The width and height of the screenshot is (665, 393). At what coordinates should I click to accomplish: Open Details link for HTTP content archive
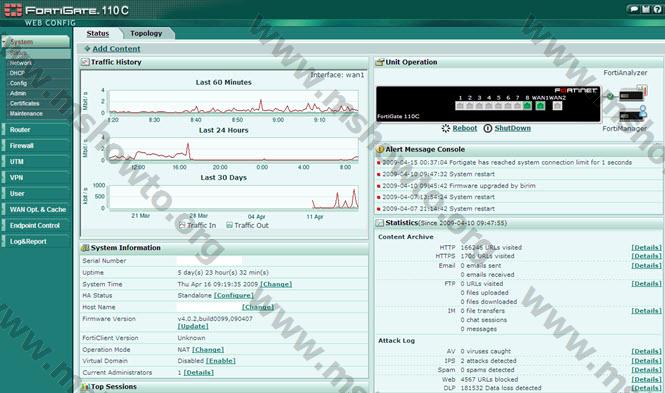tap(646, 248)
